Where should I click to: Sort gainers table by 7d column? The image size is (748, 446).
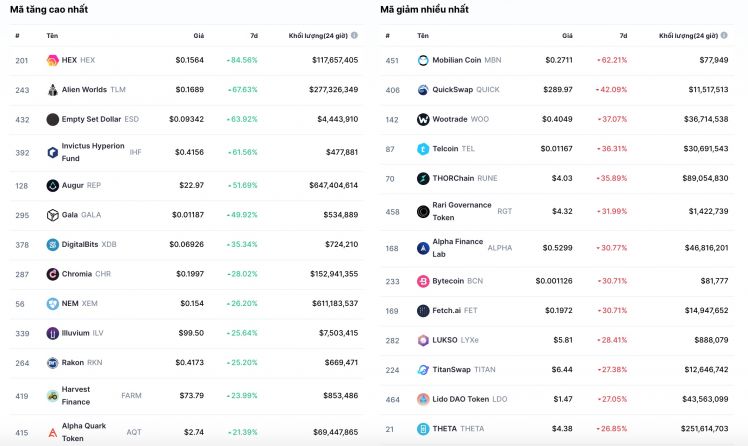tap(254, 36)
